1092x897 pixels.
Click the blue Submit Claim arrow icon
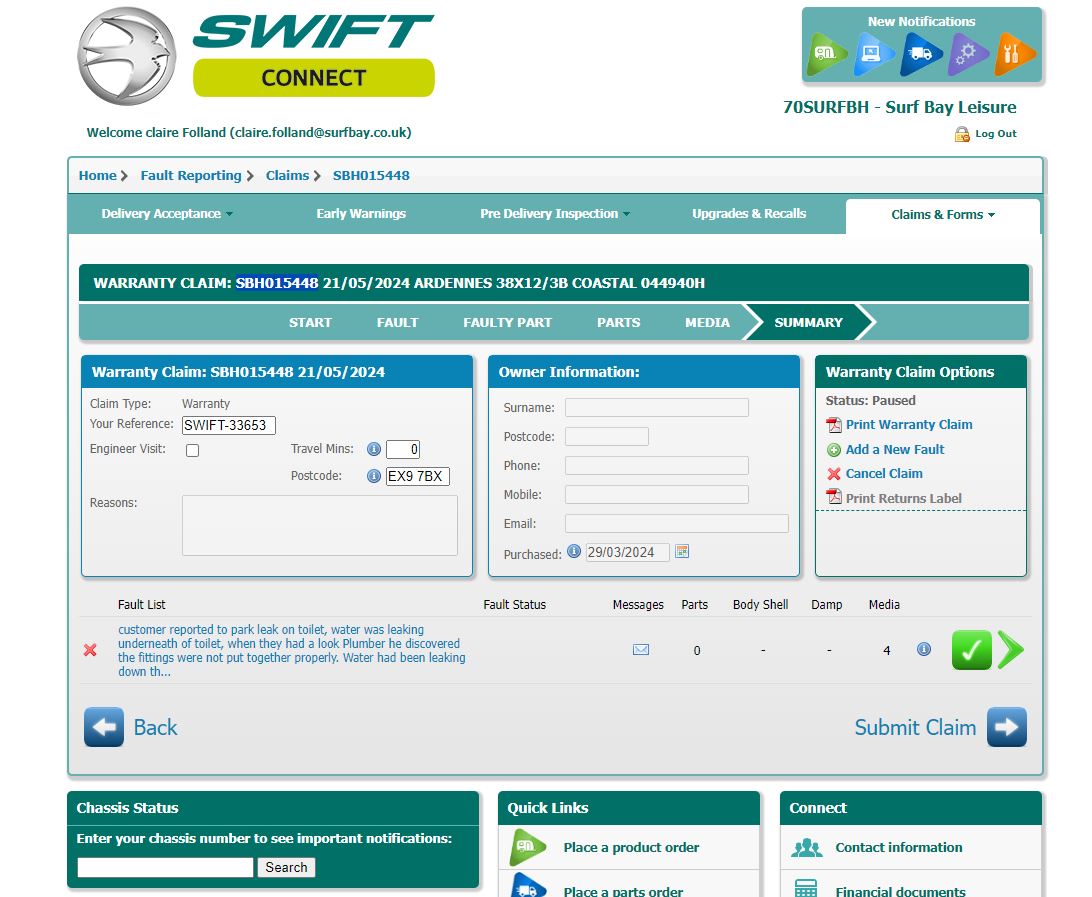tap(1007, 727)
